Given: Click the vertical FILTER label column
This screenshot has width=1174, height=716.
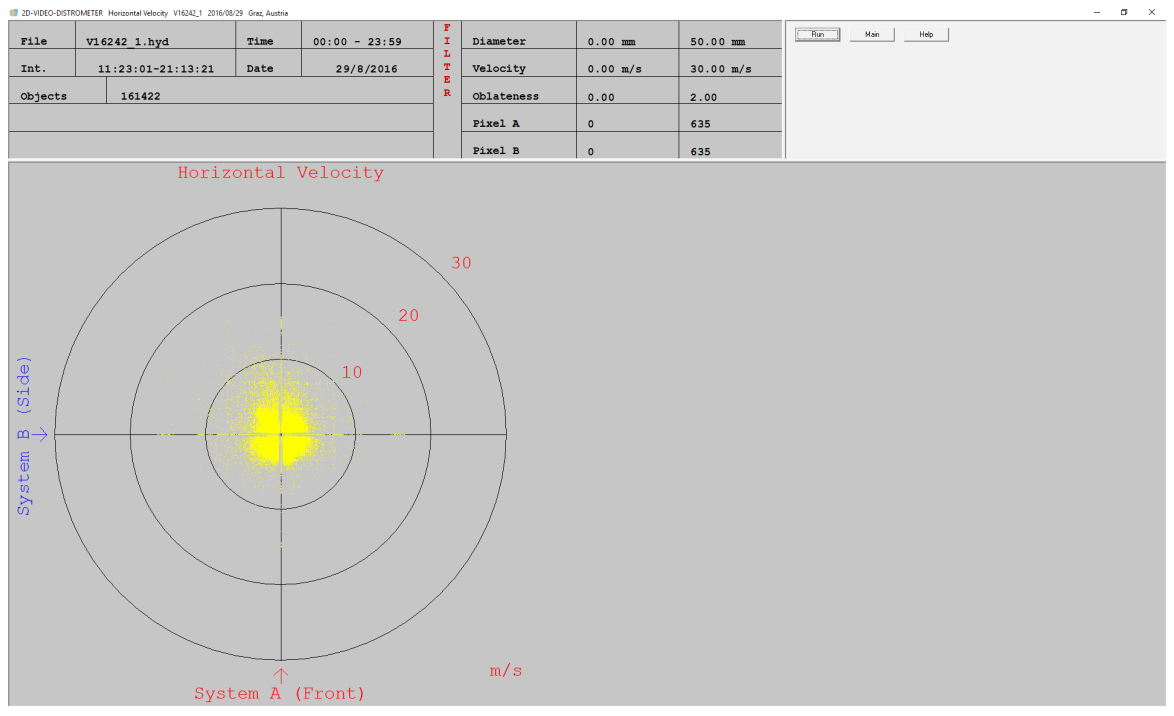Looking at the screenshot, I should 447,60.
